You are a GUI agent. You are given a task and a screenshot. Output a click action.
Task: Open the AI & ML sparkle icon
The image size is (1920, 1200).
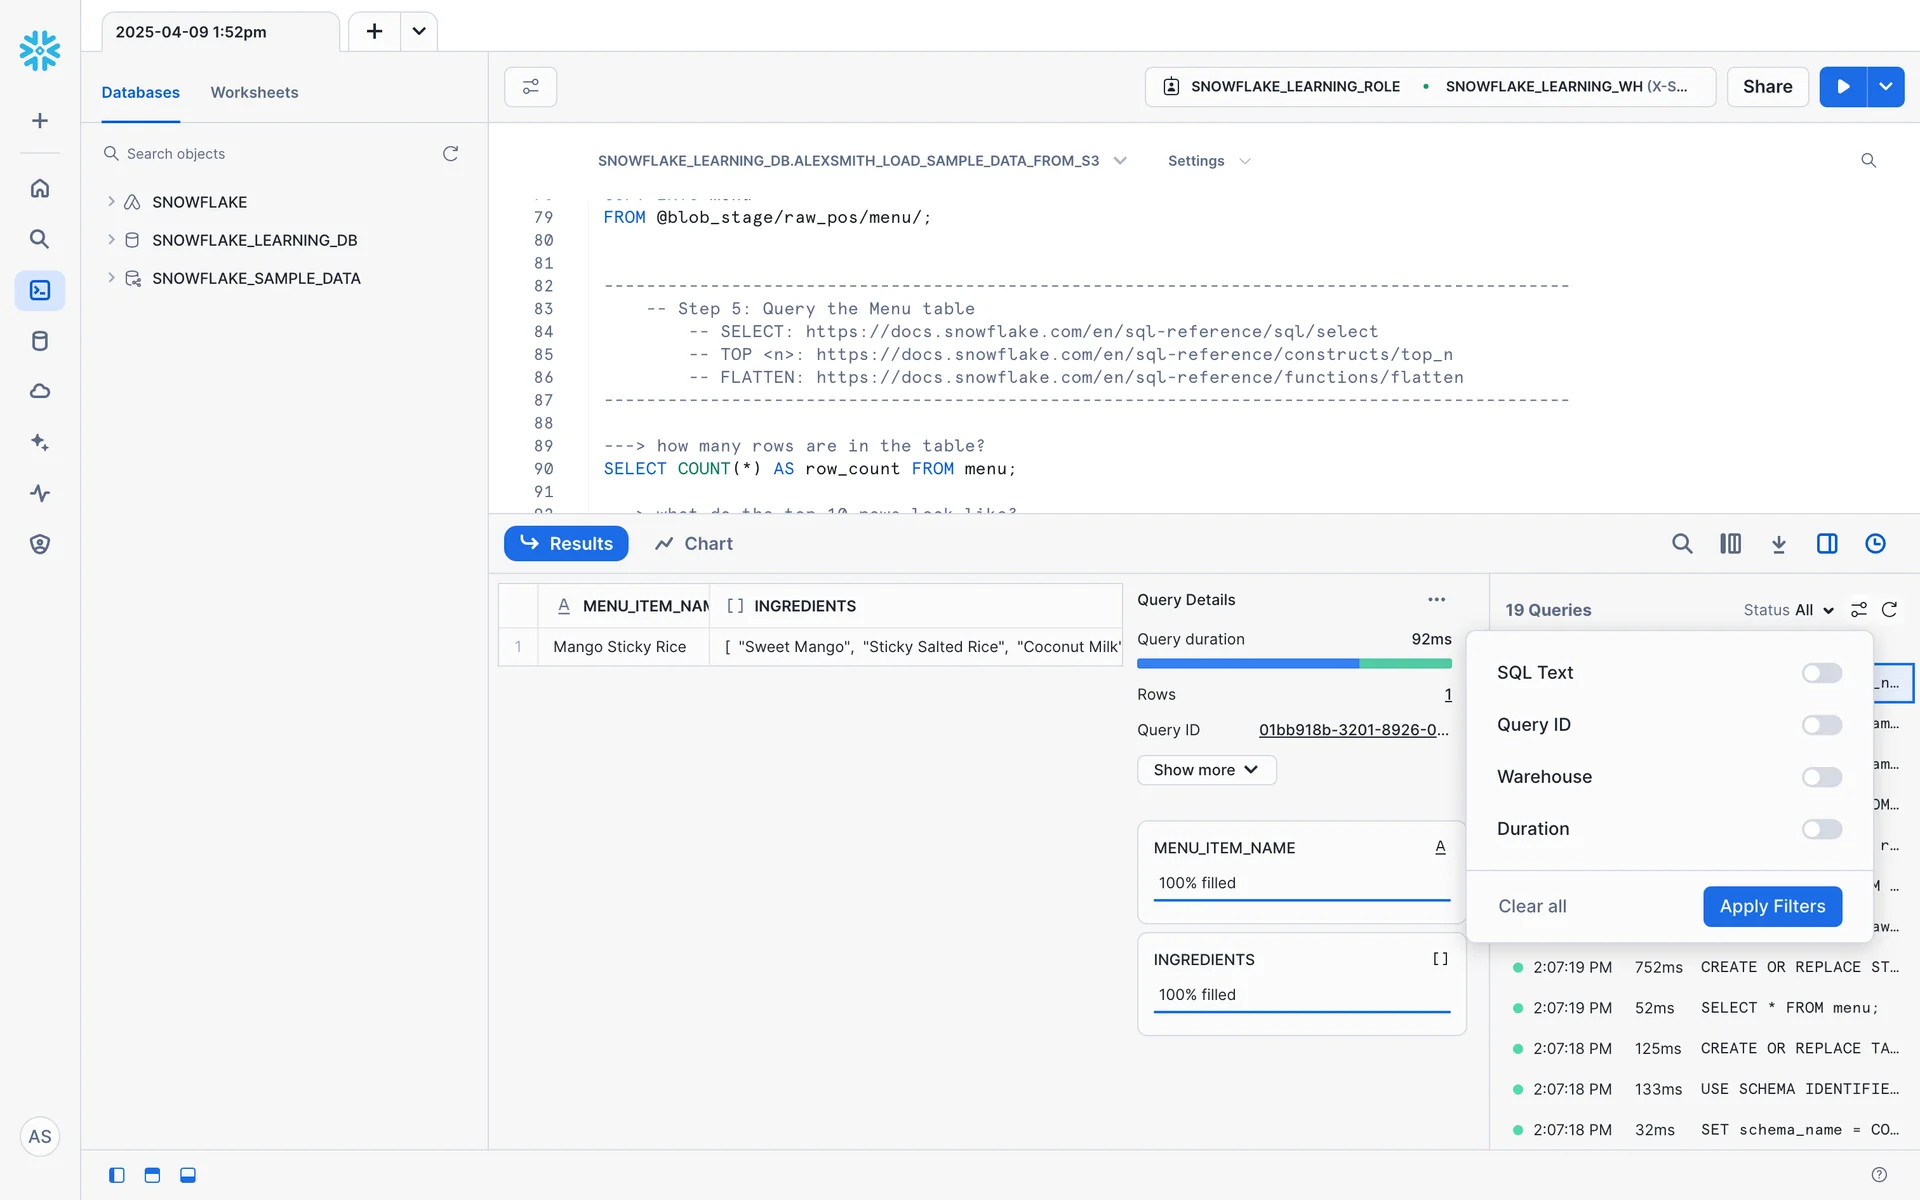click(40, 442)
